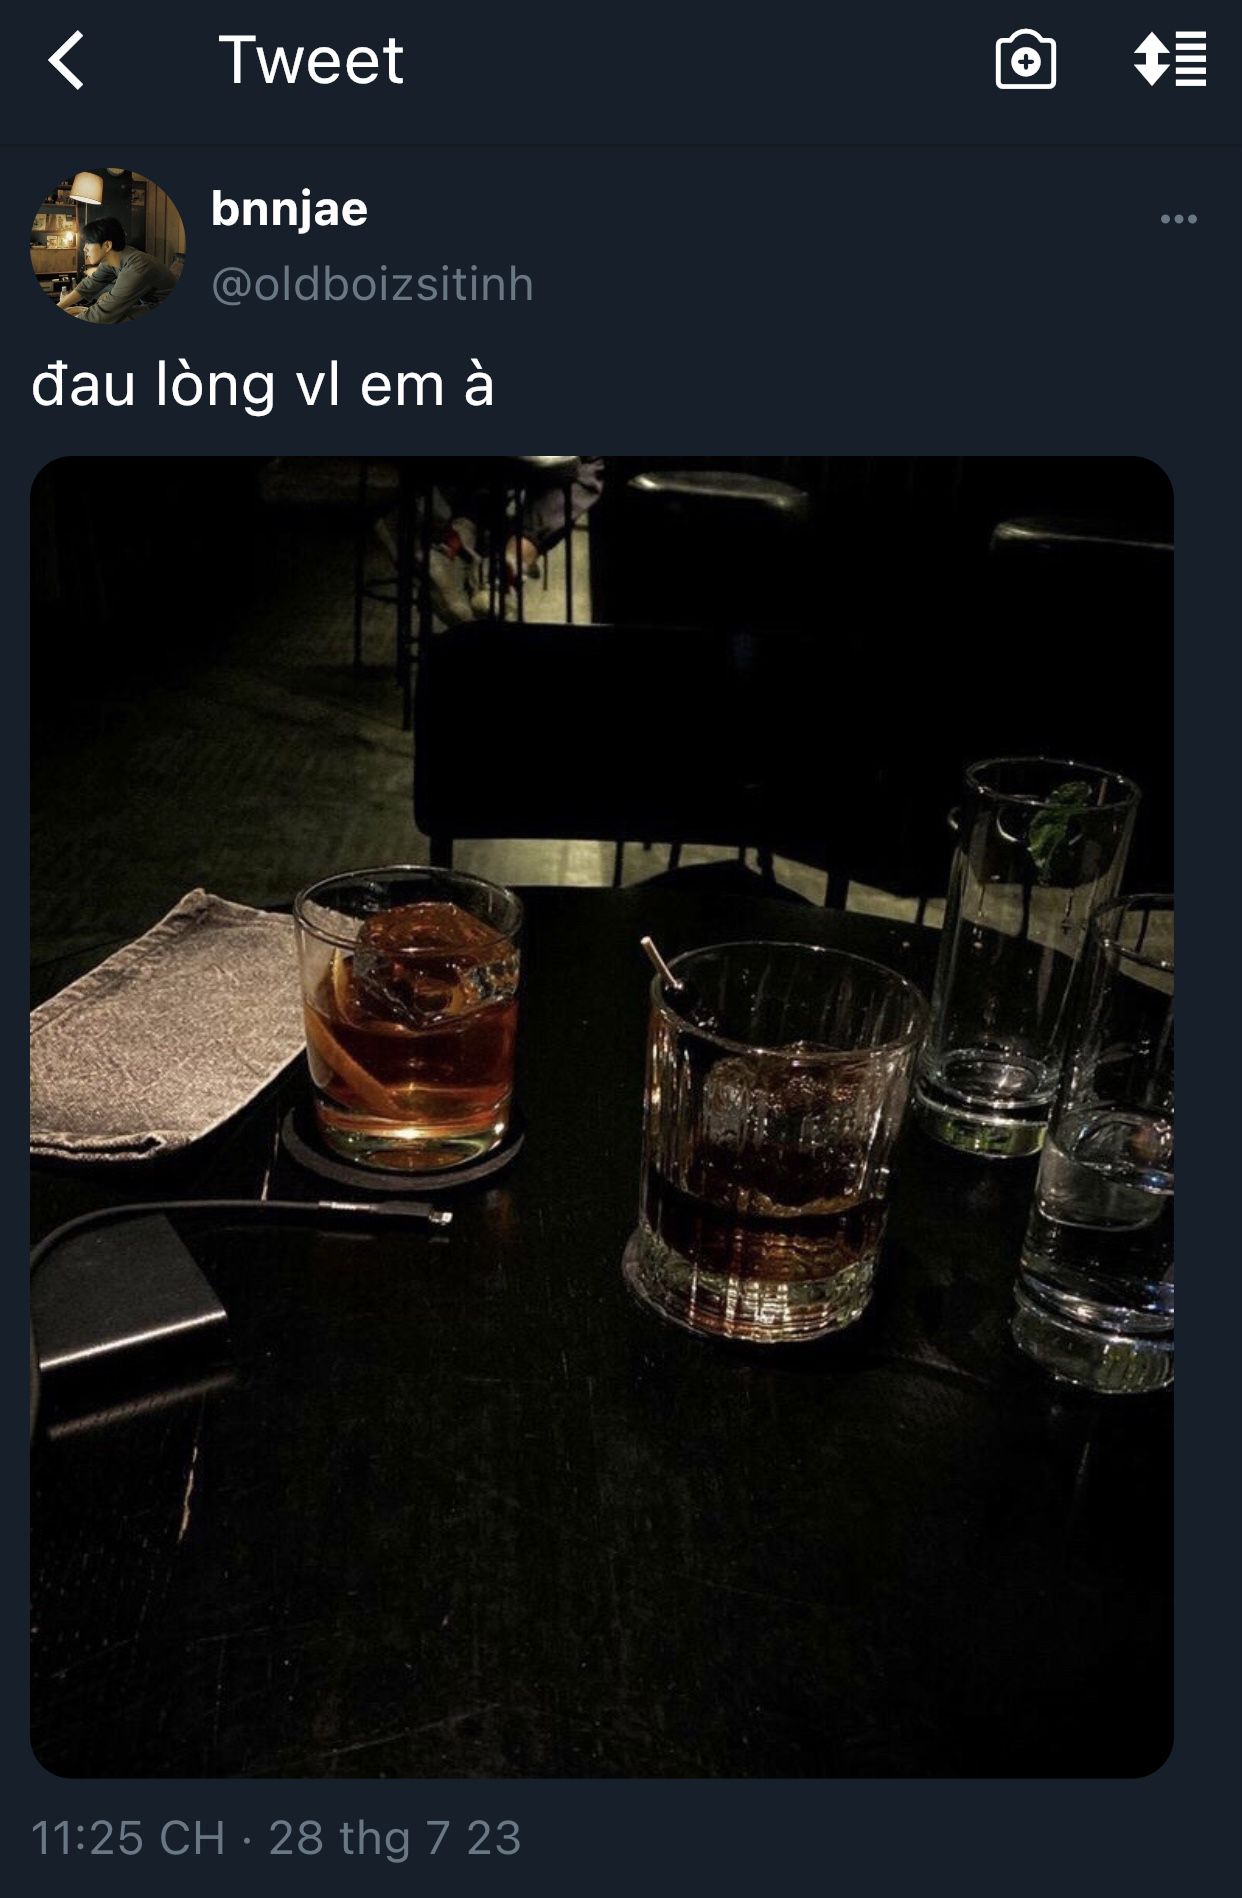This screenshot has width=1242, height=1898.
Task: Click the 11:25 CH timestamp
Action: (x=128, y=1838)
